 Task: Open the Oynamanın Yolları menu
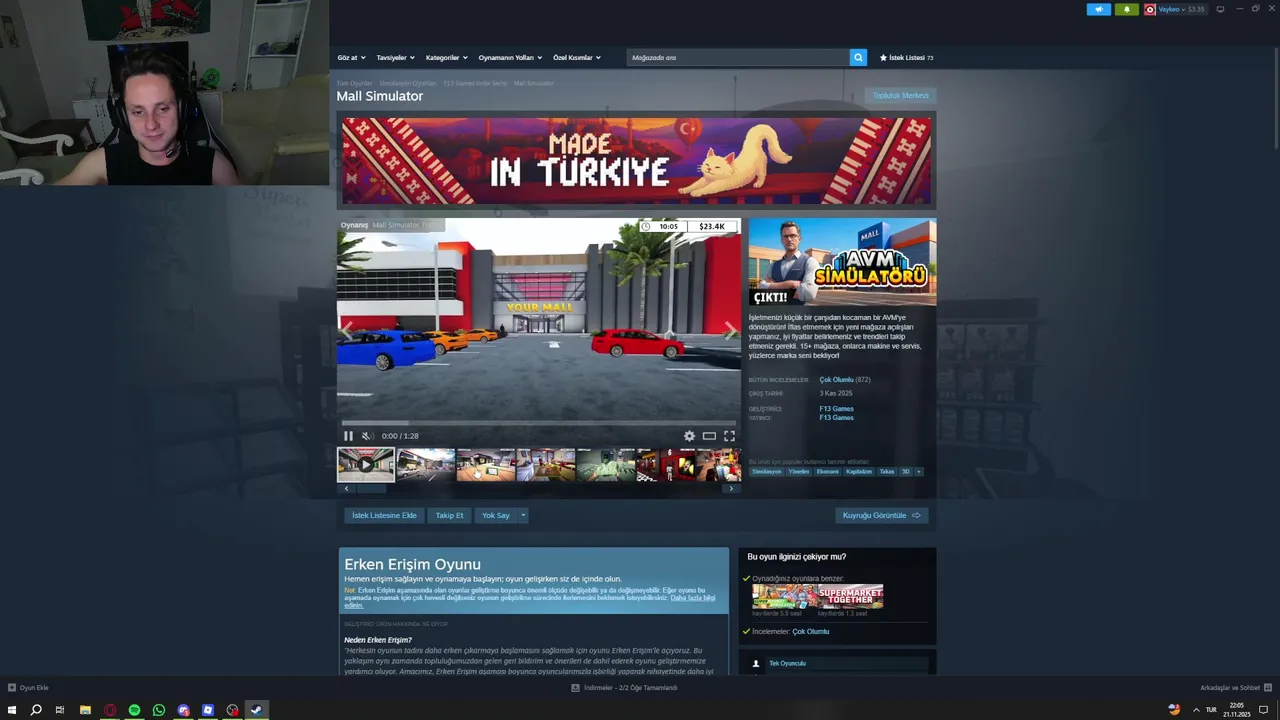coord(510,57)
